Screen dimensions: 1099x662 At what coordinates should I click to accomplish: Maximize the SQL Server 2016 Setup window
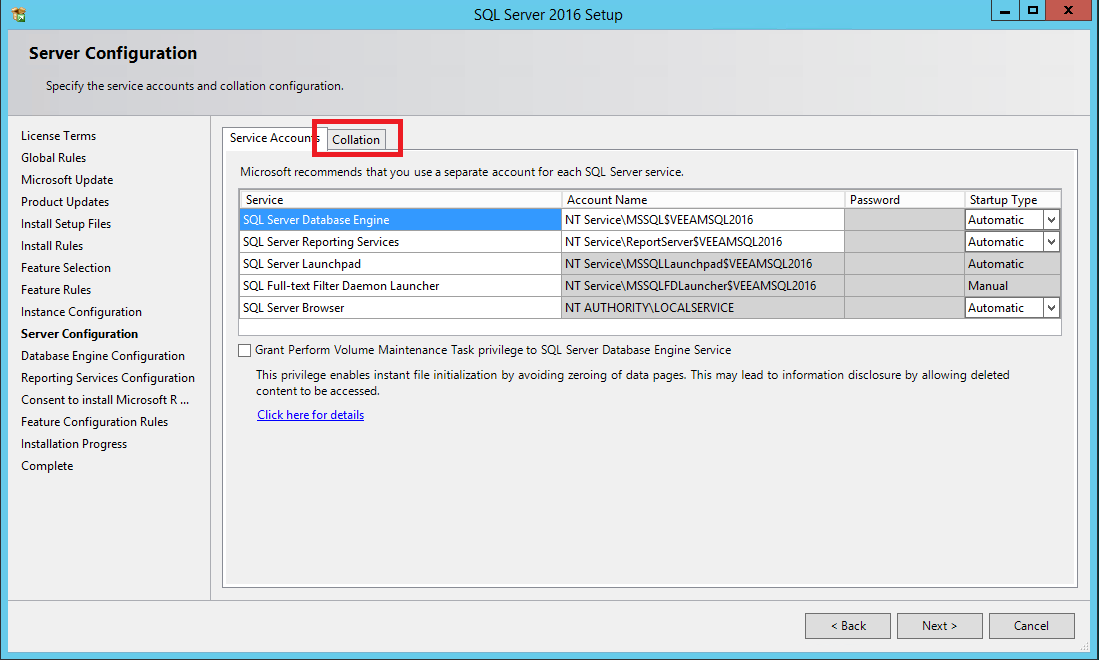[x=1032, y=11]
